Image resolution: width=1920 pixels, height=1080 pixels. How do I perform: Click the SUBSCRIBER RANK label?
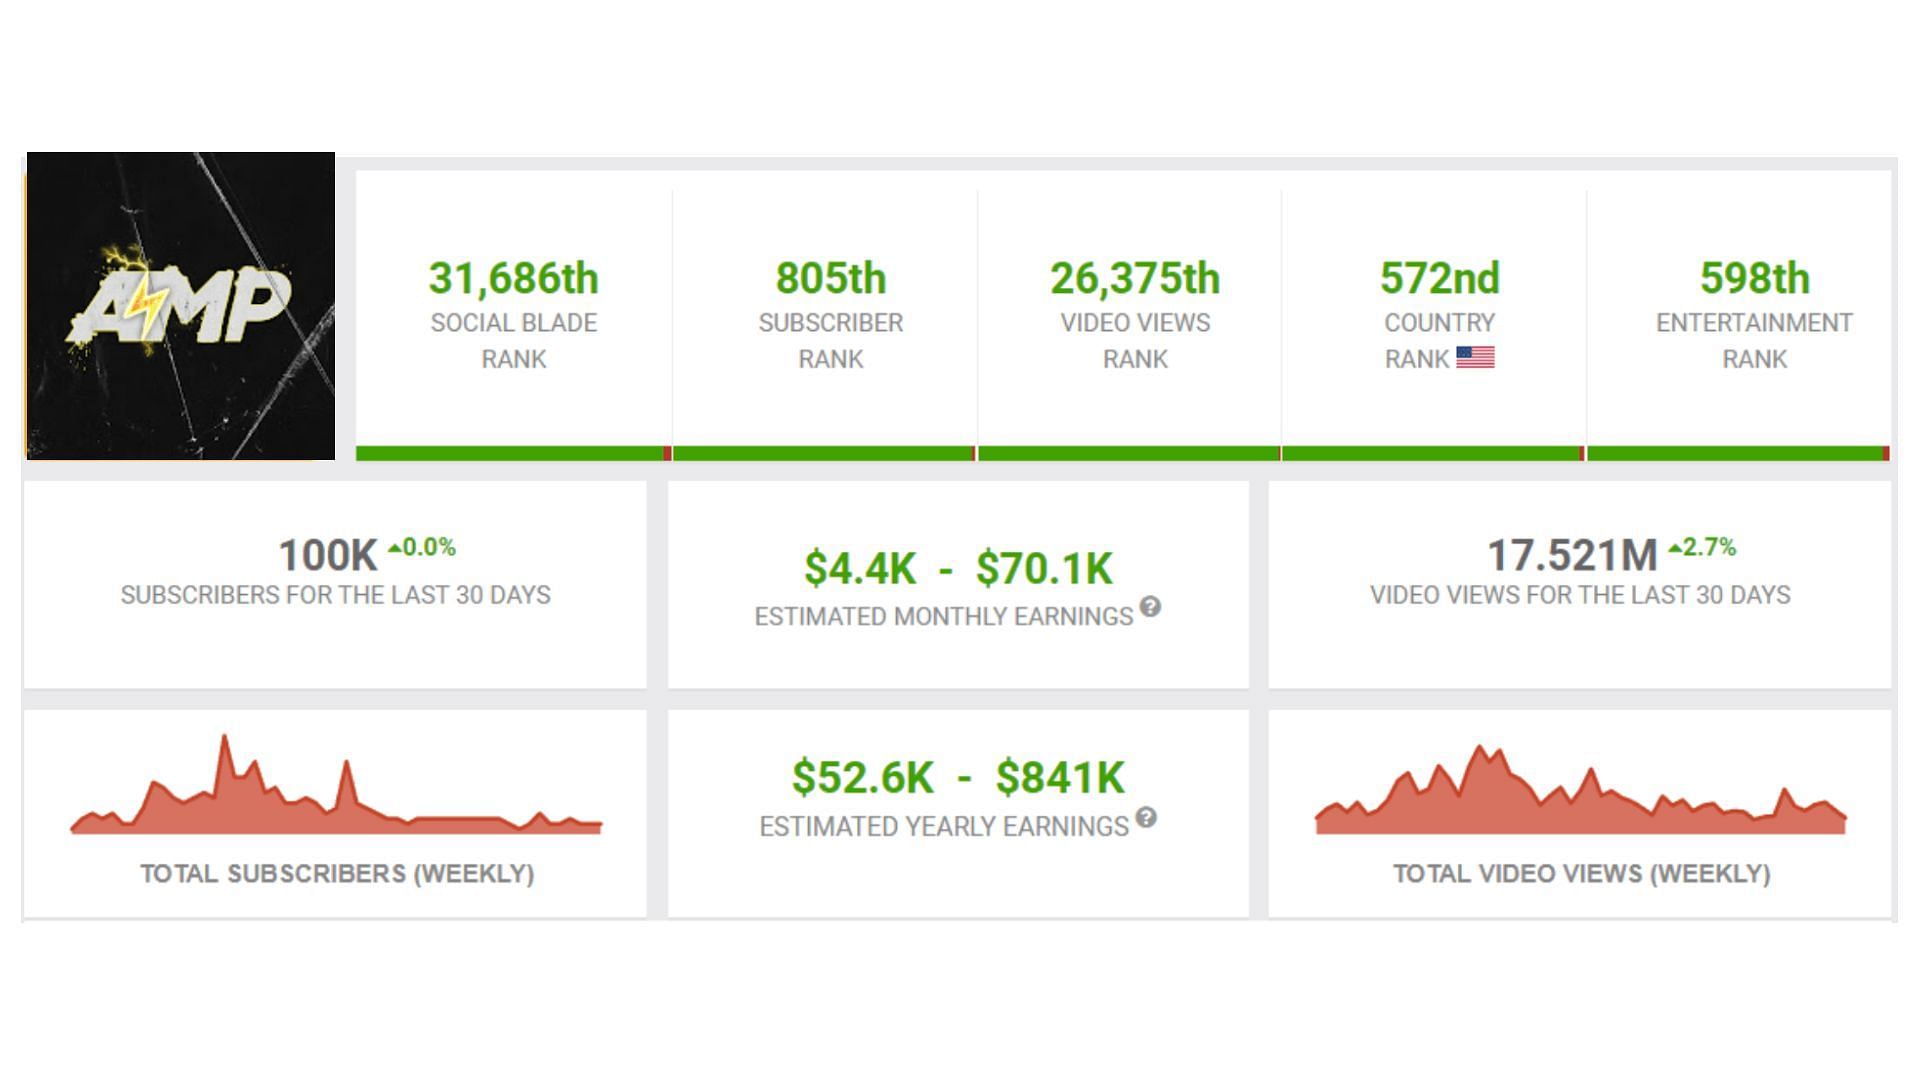point(831,341)
